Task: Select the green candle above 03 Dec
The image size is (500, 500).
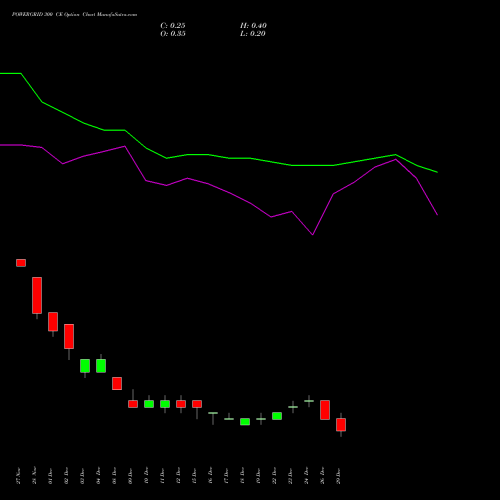Action: click(85, 366)
